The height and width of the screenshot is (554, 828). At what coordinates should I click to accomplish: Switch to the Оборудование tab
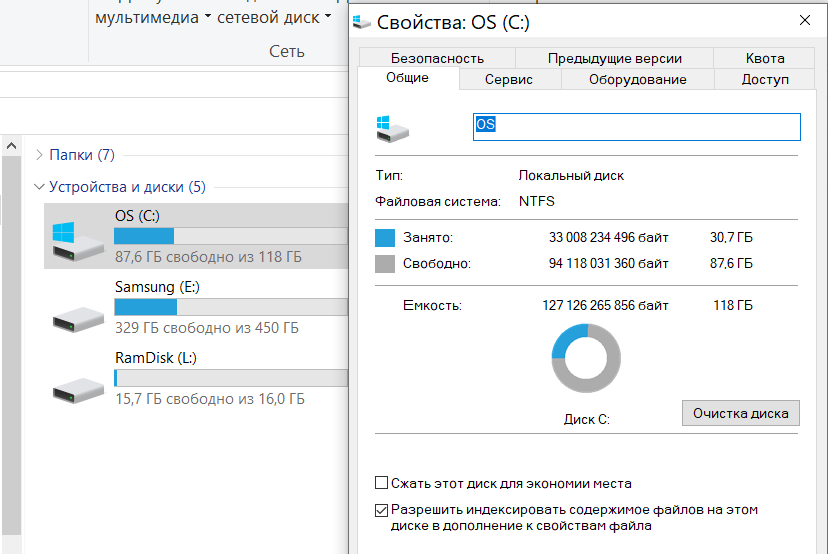pos(637,79)
